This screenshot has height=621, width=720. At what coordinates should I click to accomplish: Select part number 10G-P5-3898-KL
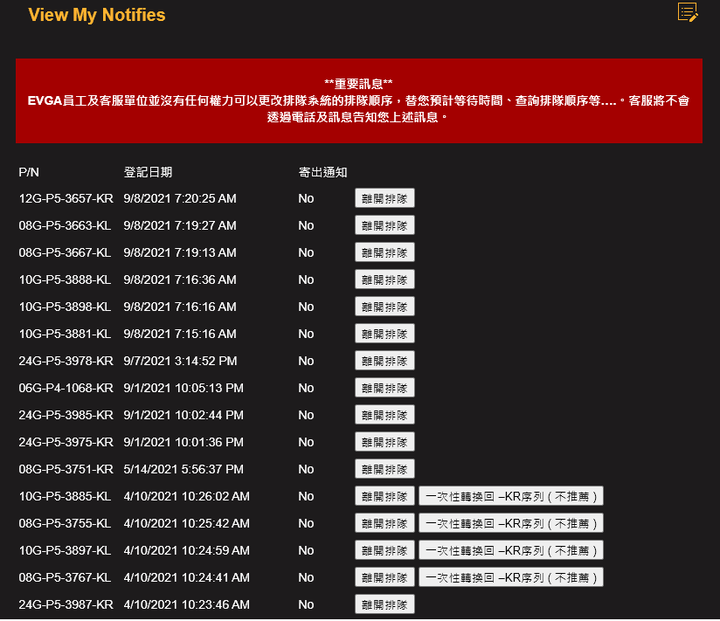(65, 307)
